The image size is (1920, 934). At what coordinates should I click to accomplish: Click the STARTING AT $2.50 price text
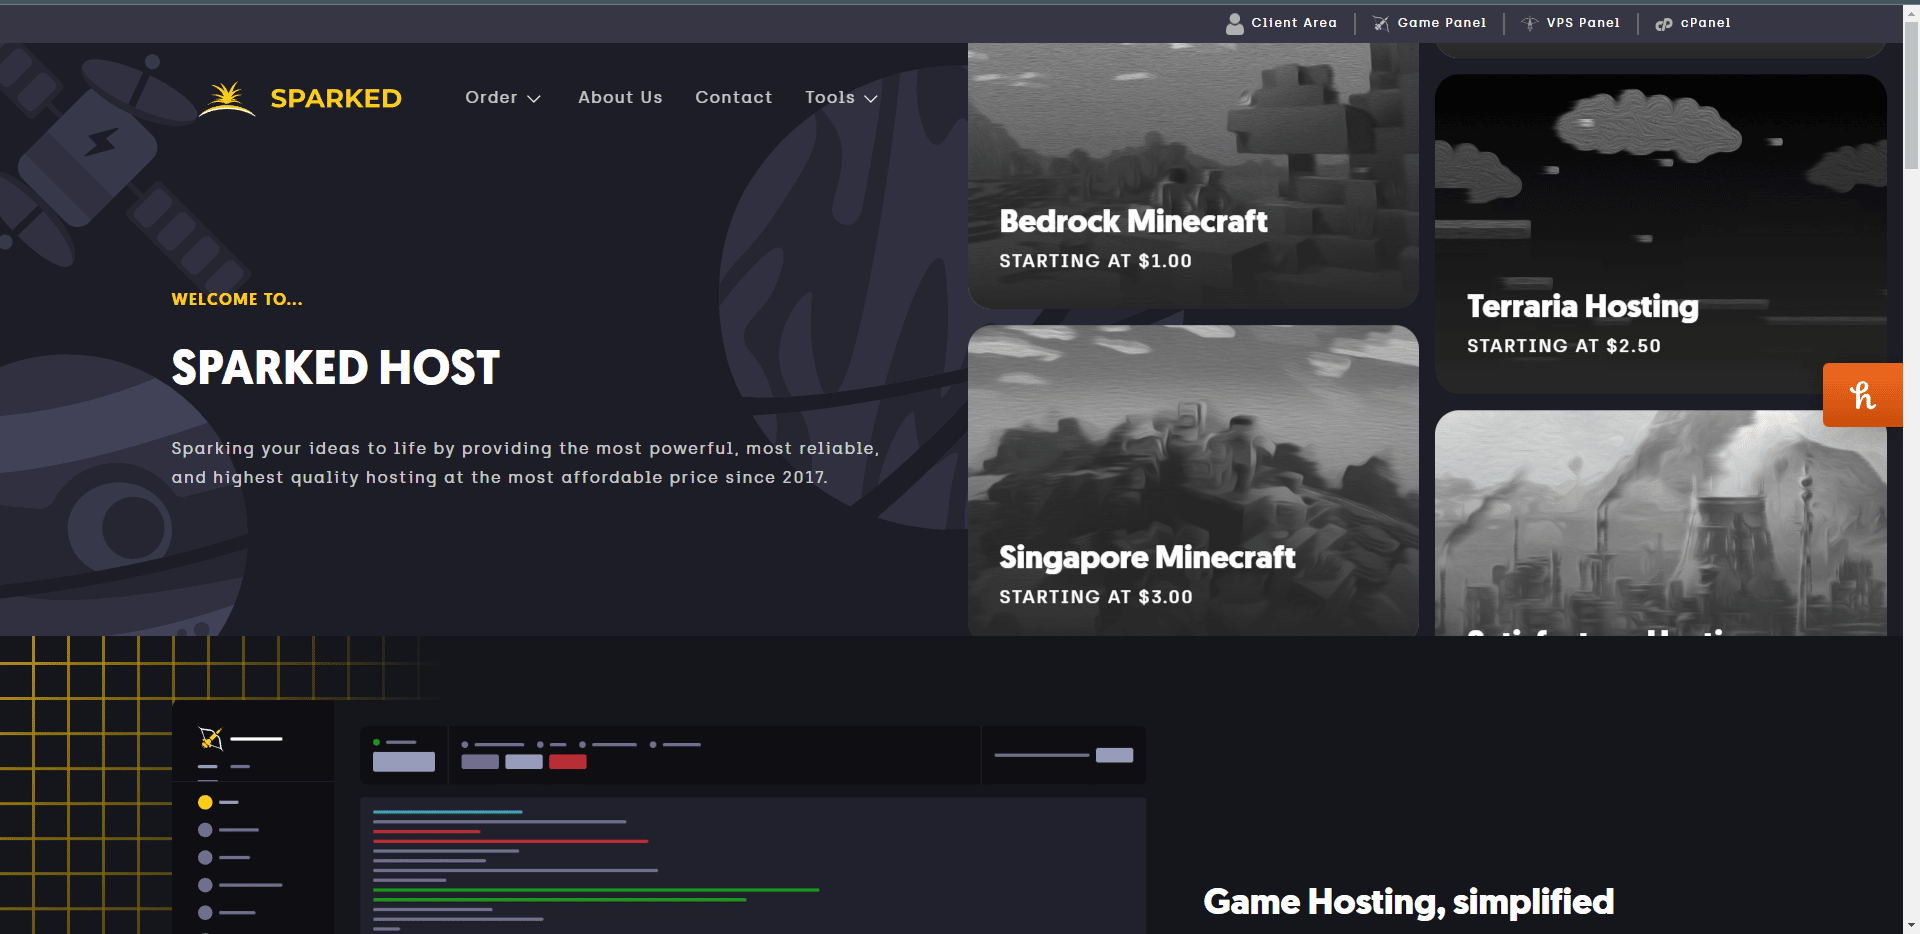pyautogui.click(x=1564, y=346)
